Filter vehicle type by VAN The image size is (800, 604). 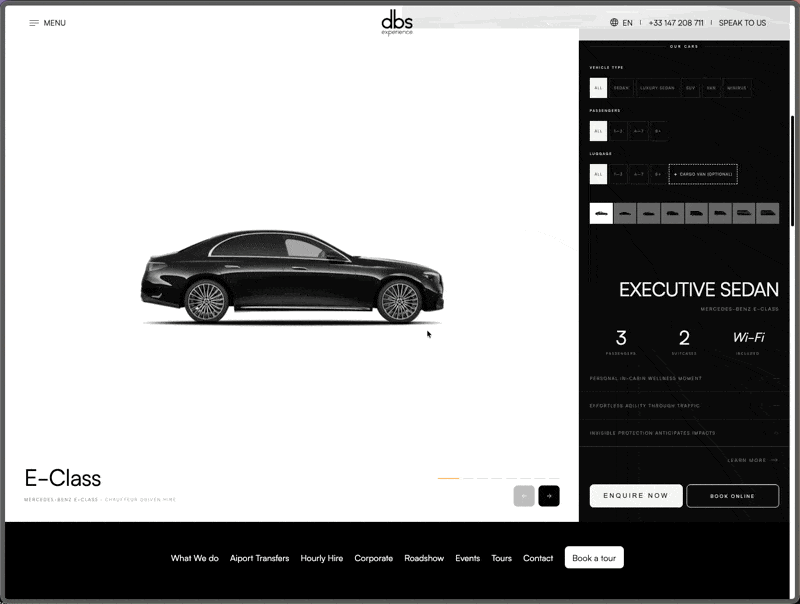711,88
